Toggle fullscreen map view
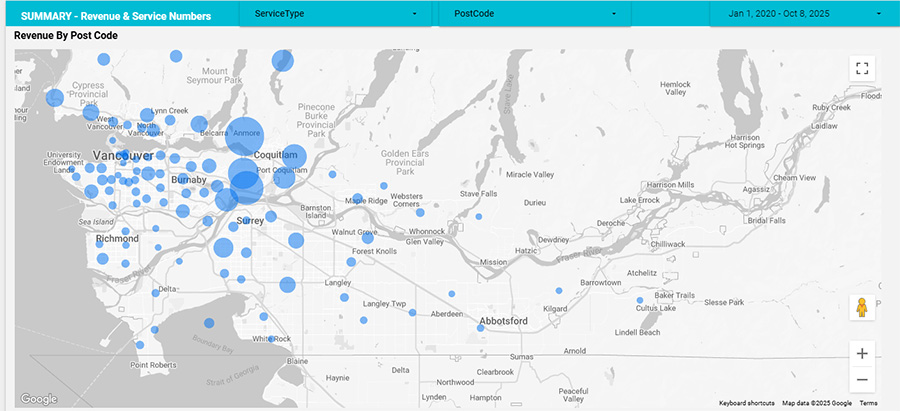 click(x=862, y=69)
